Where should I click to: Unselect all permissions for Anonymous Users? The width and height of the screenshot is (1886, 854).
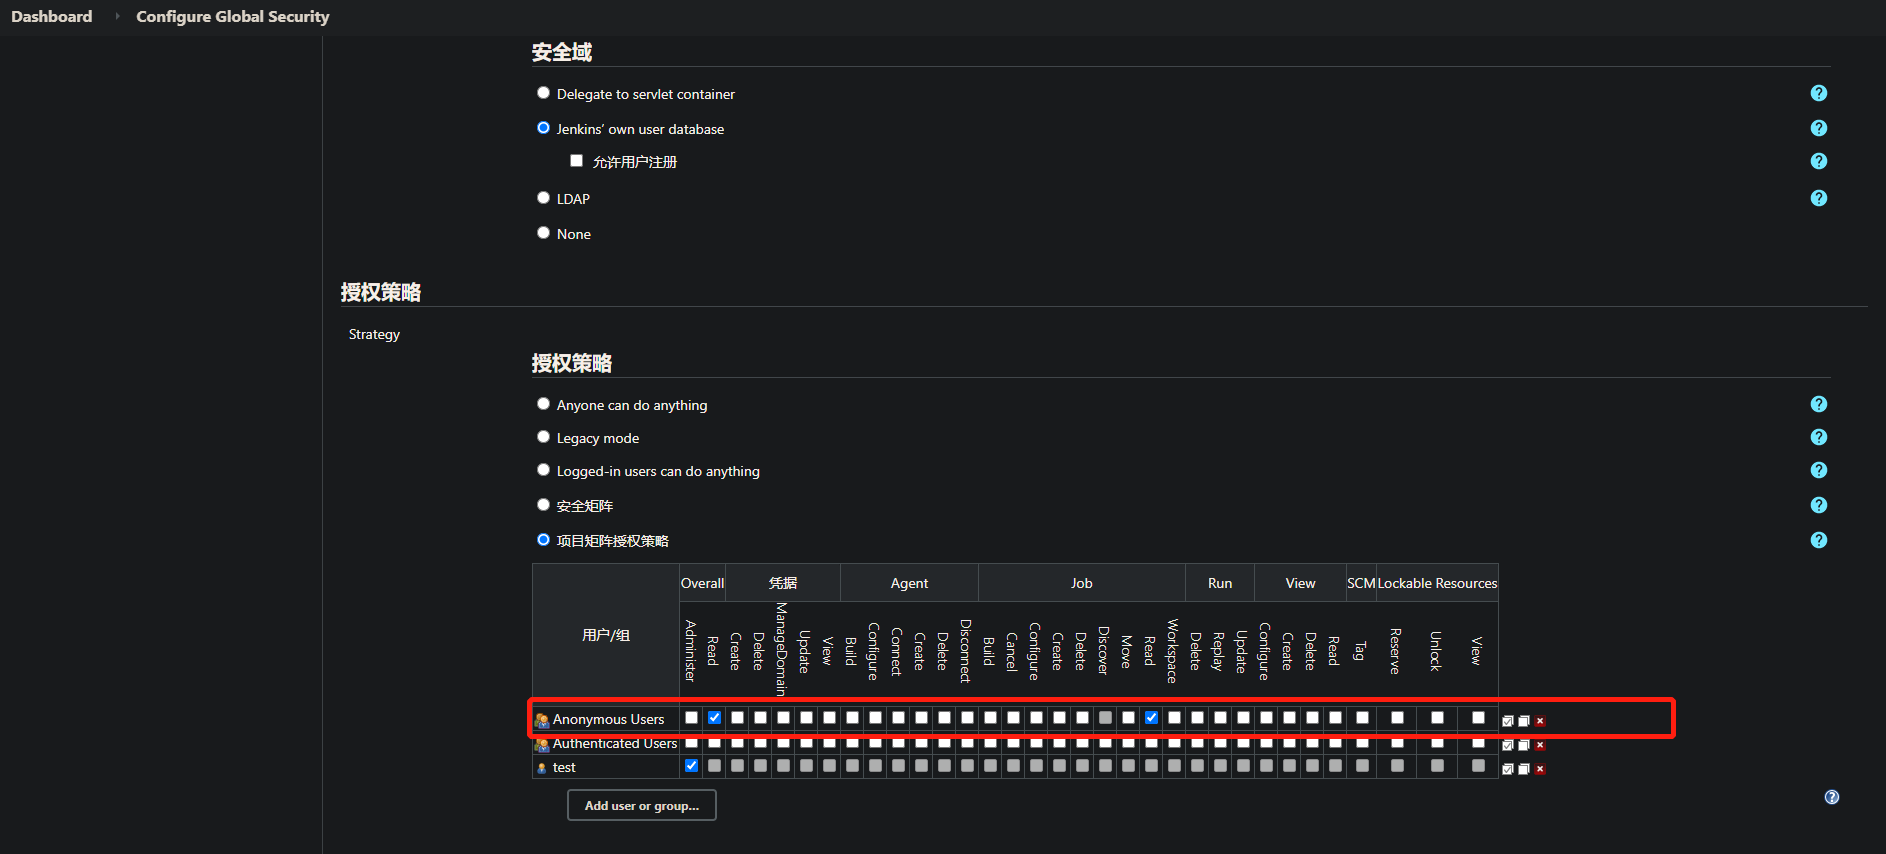click(1524, 721)
